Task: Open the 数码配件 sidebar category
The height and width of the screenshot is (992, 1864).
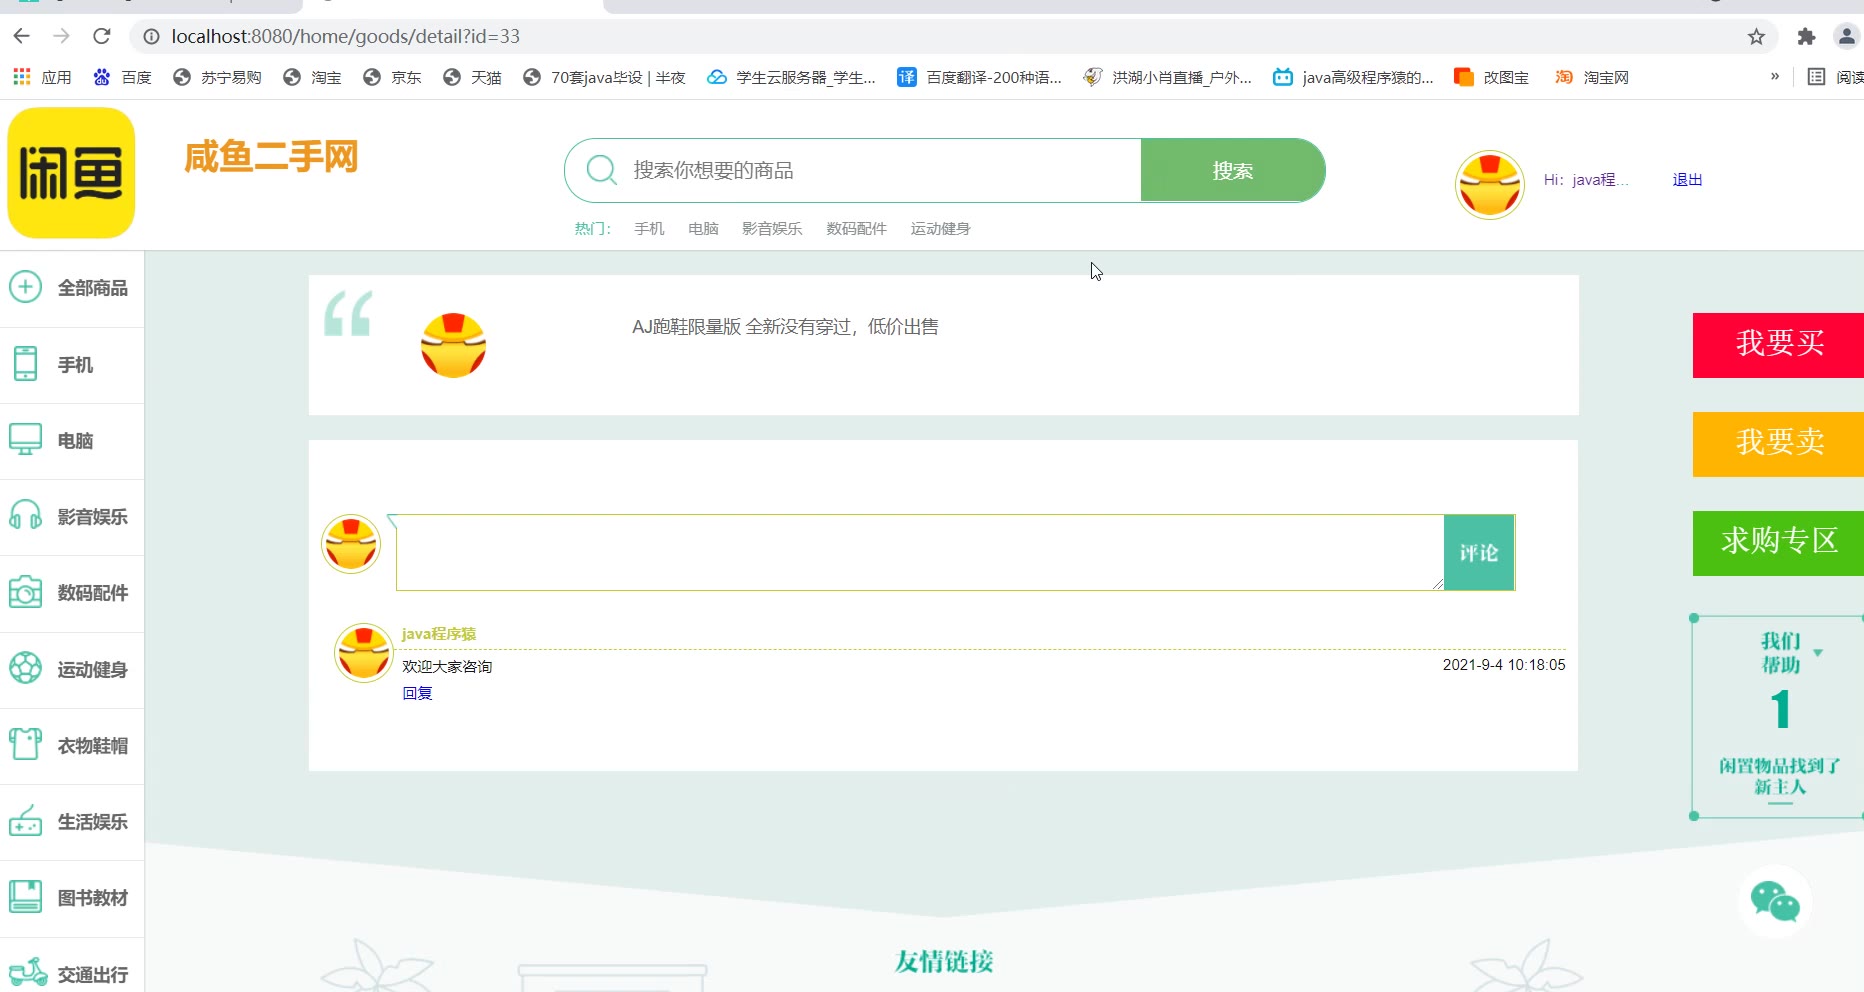Action: pos(72,593)
